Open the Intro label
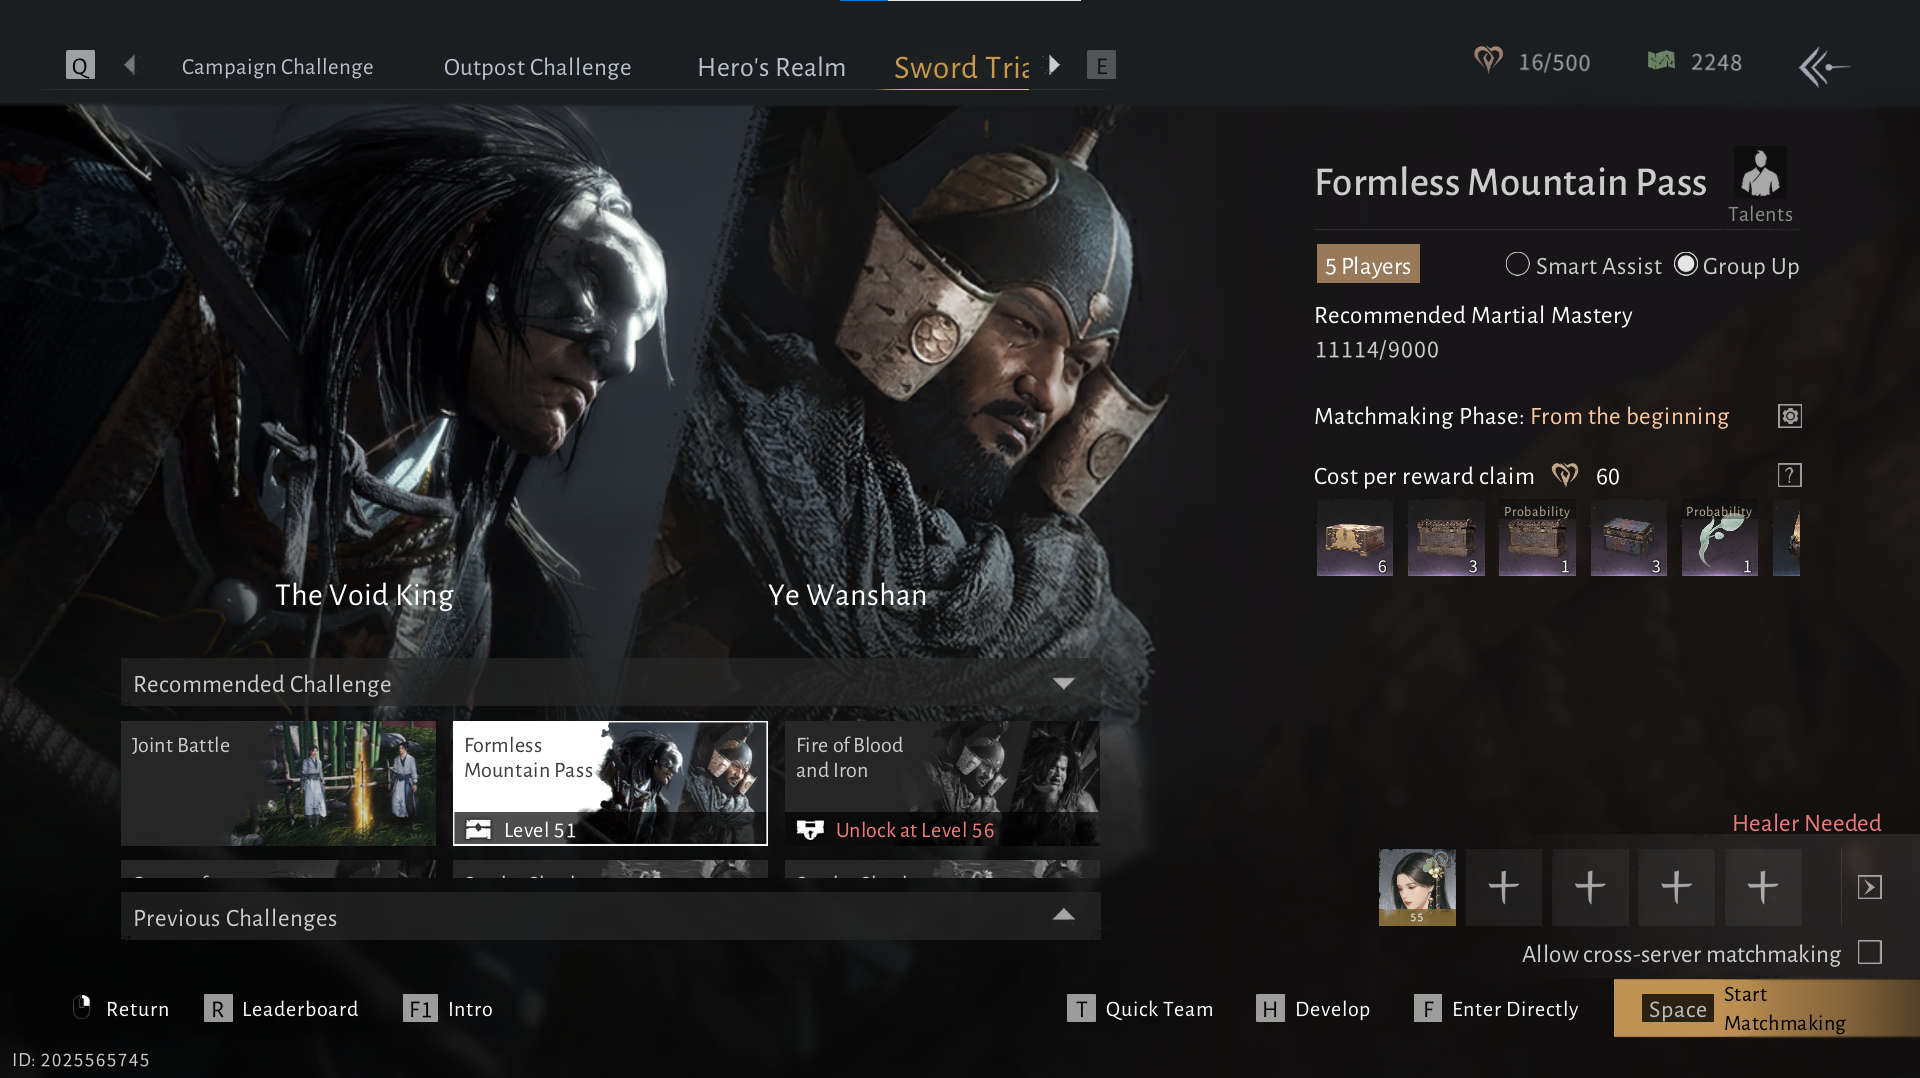Image resolution: width=1920 pixels, height=1078 pixels. (x=470, y=1009)
